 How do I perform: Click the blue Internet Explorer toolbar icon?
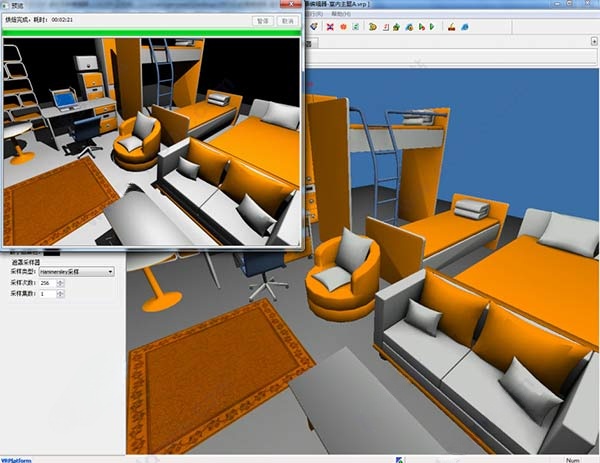(x=465, y=27)
